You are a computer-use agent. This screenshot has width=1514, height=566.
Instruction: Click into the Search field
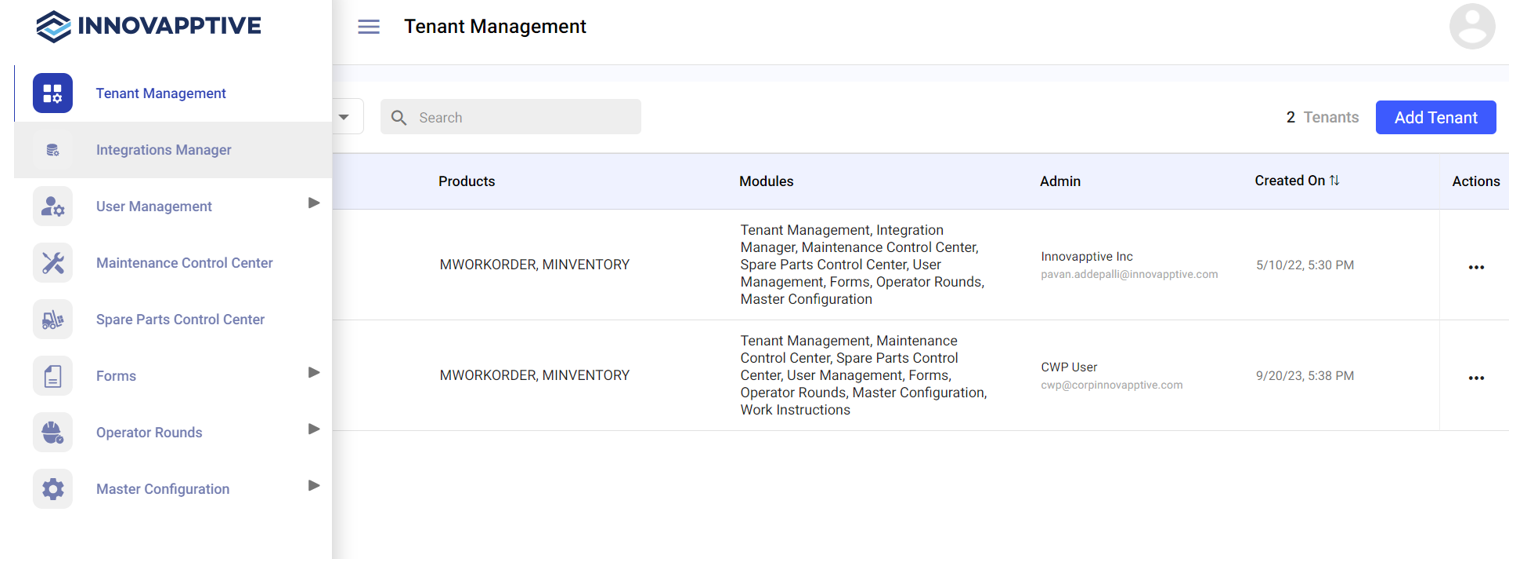click(x=511, y=117)
